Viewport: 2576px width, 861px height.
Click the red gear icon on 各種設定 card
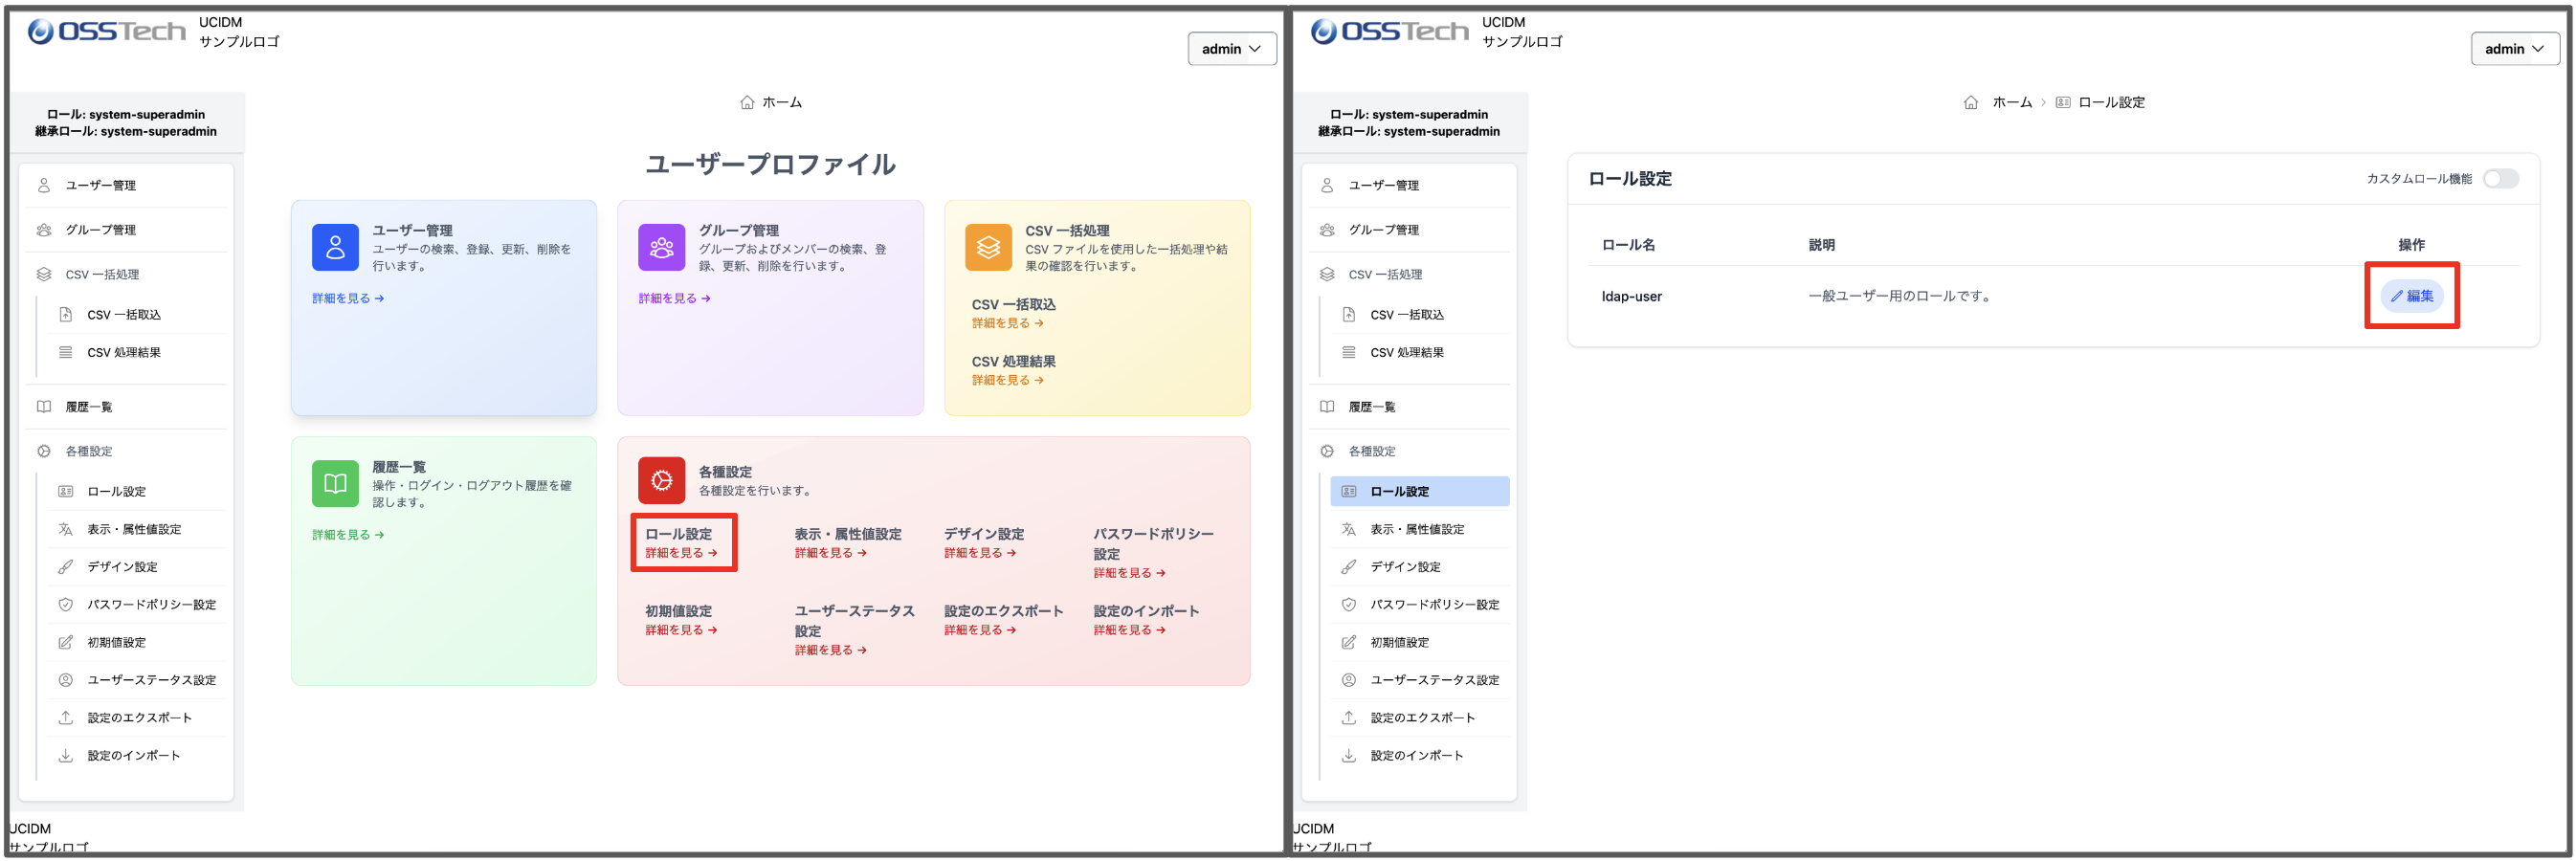pos(661,481)
